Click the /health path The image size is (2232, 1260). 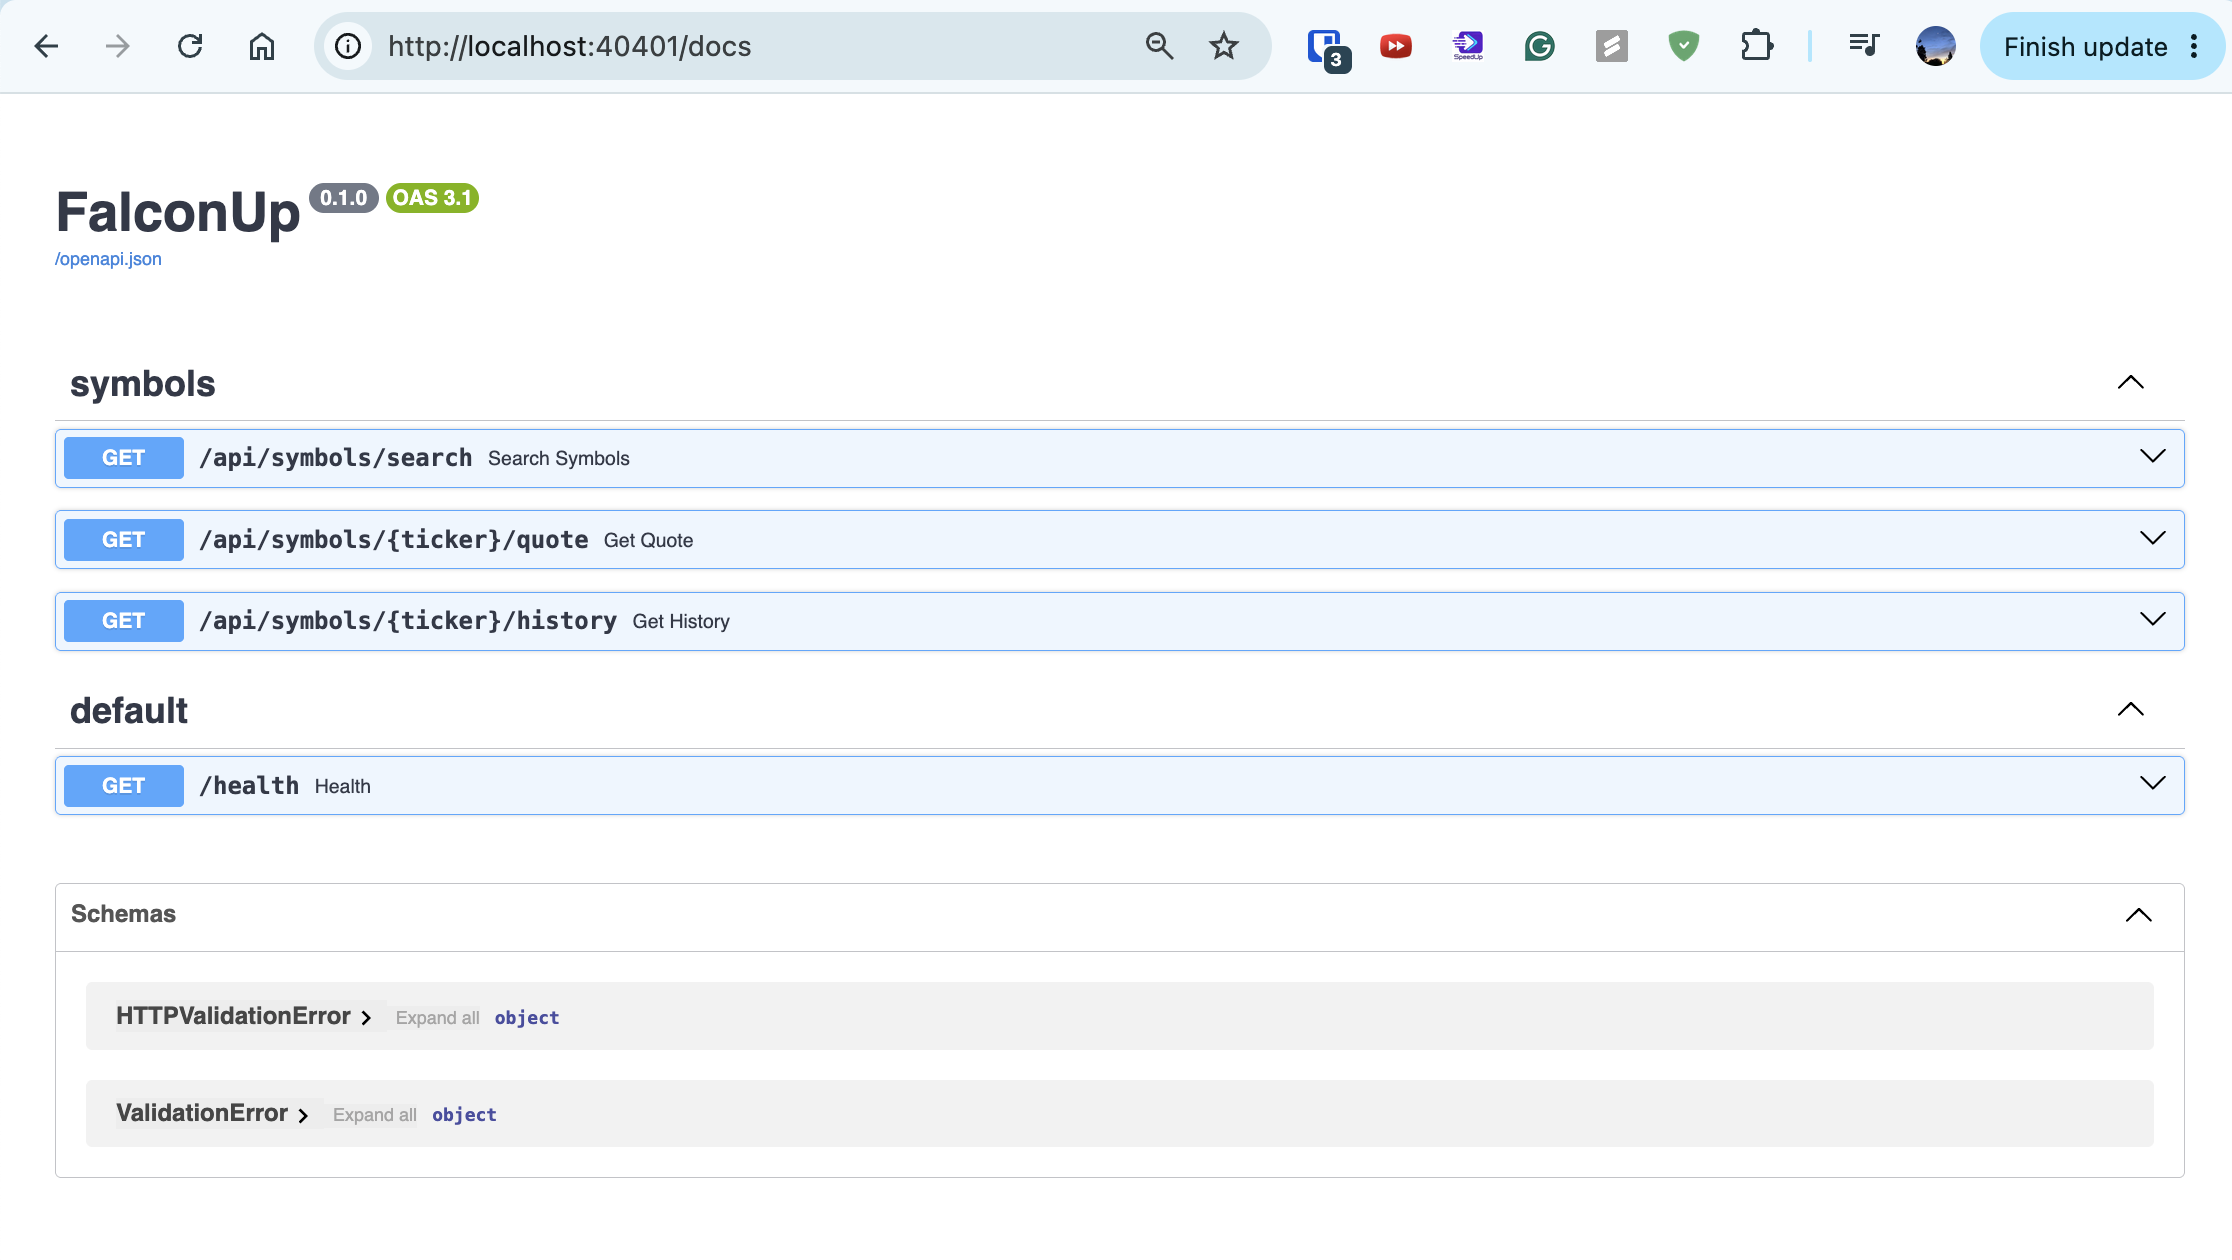(249, 786)
